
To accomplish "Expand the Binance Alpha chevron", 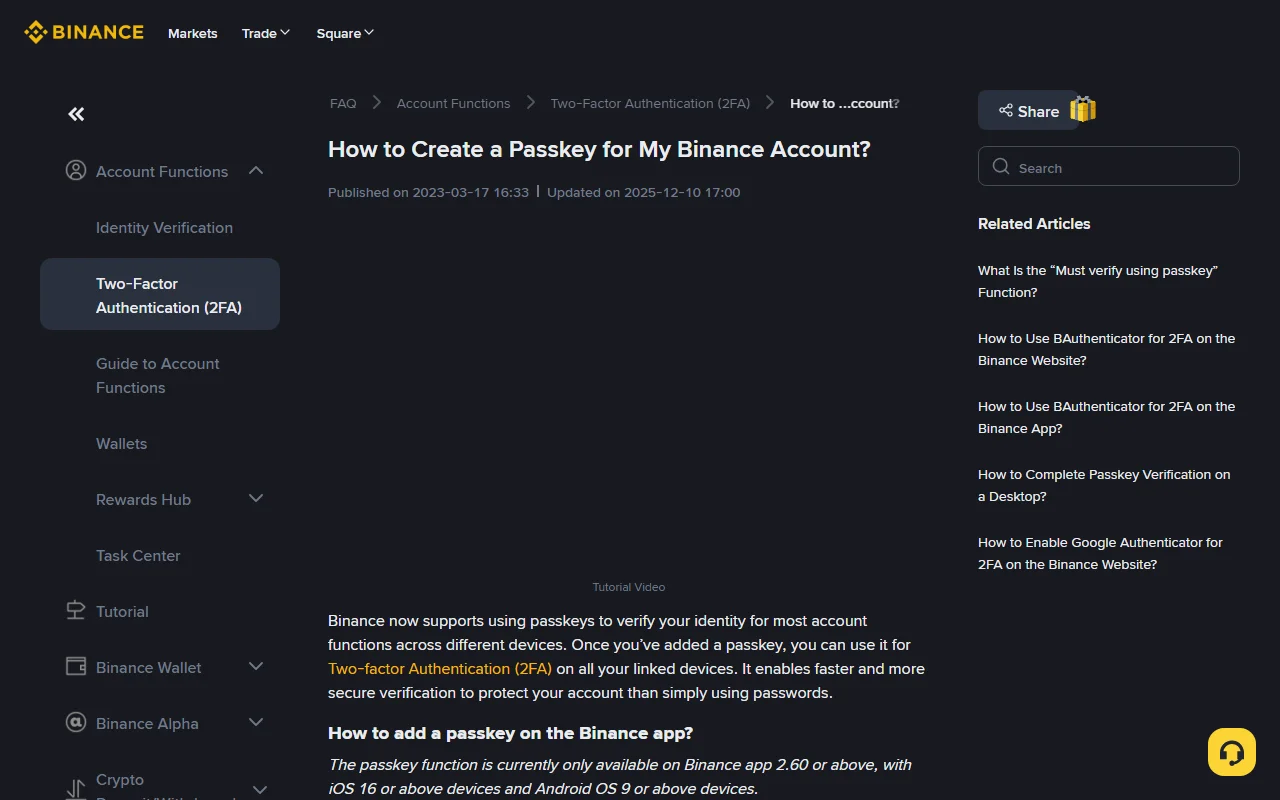I will click(x=256, y=722).
